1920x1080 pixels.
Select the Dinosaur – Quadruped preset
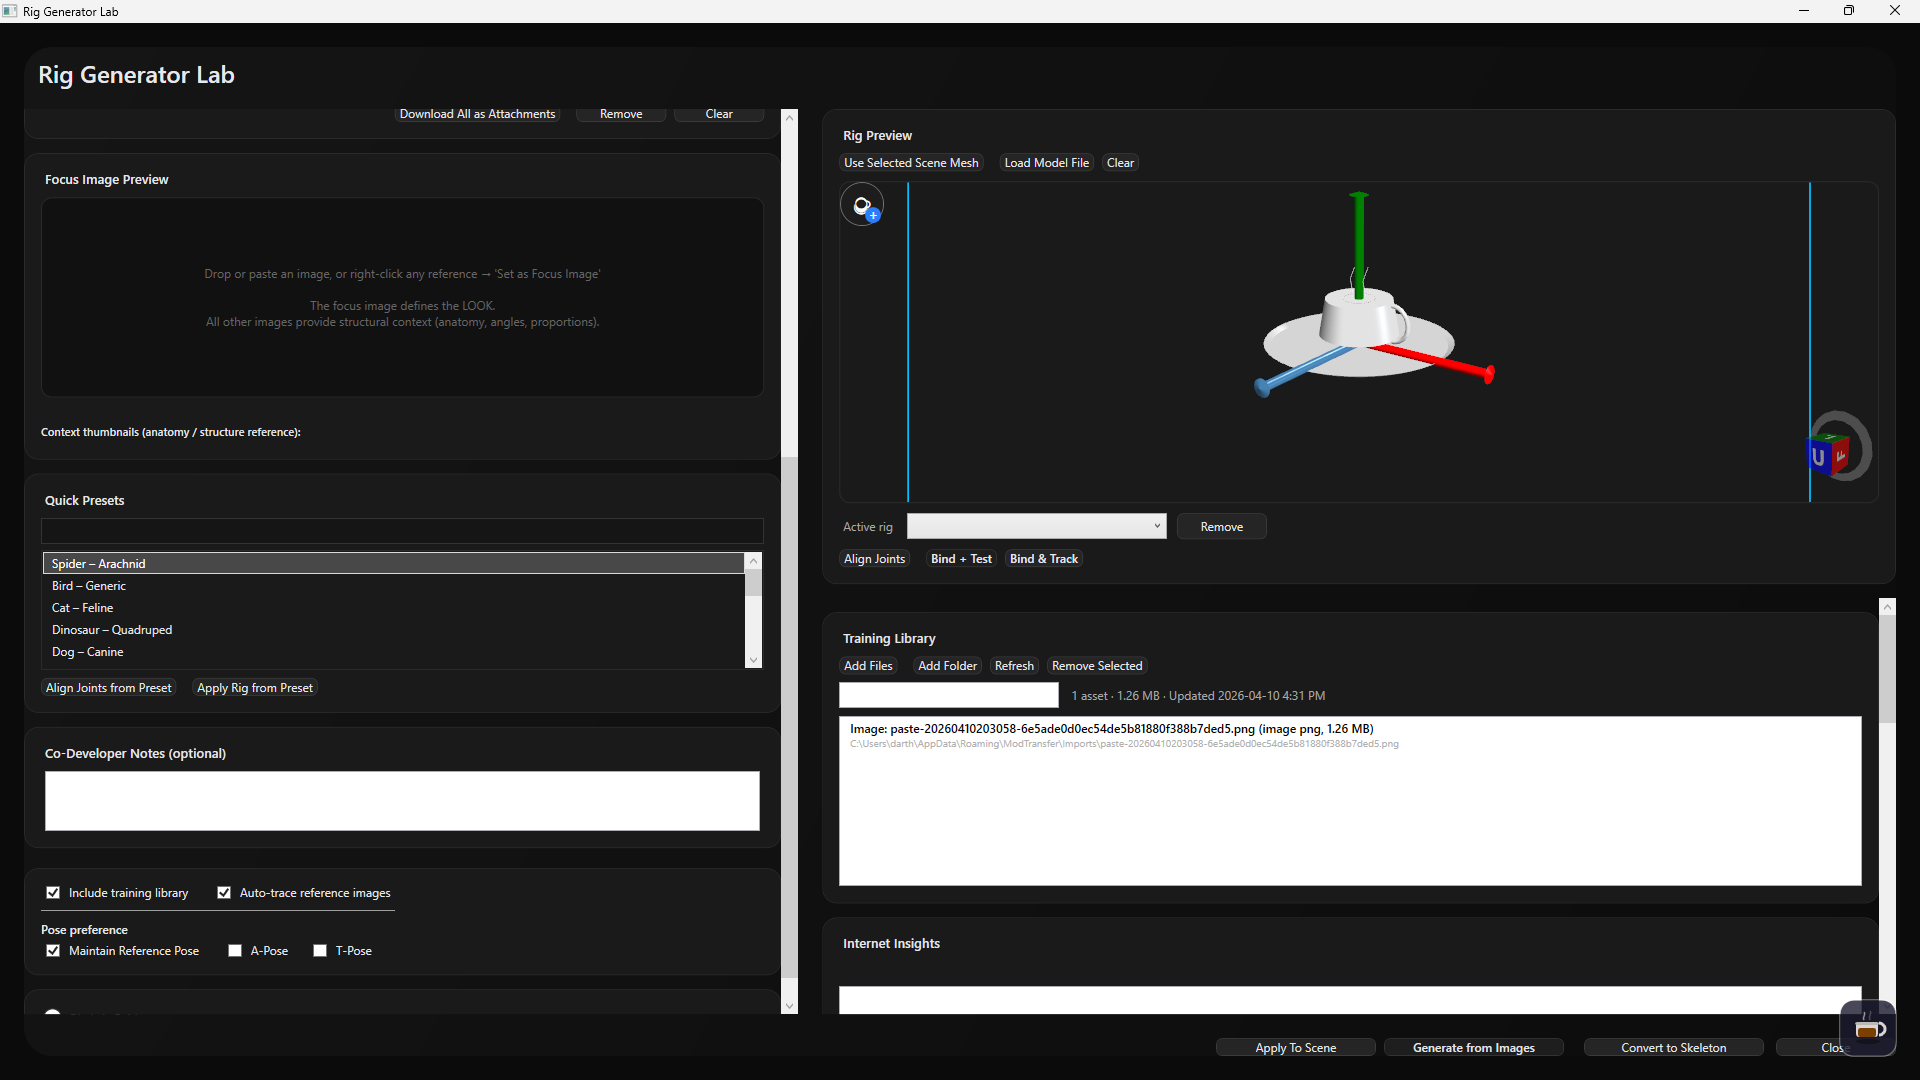(x=111, y=629)
